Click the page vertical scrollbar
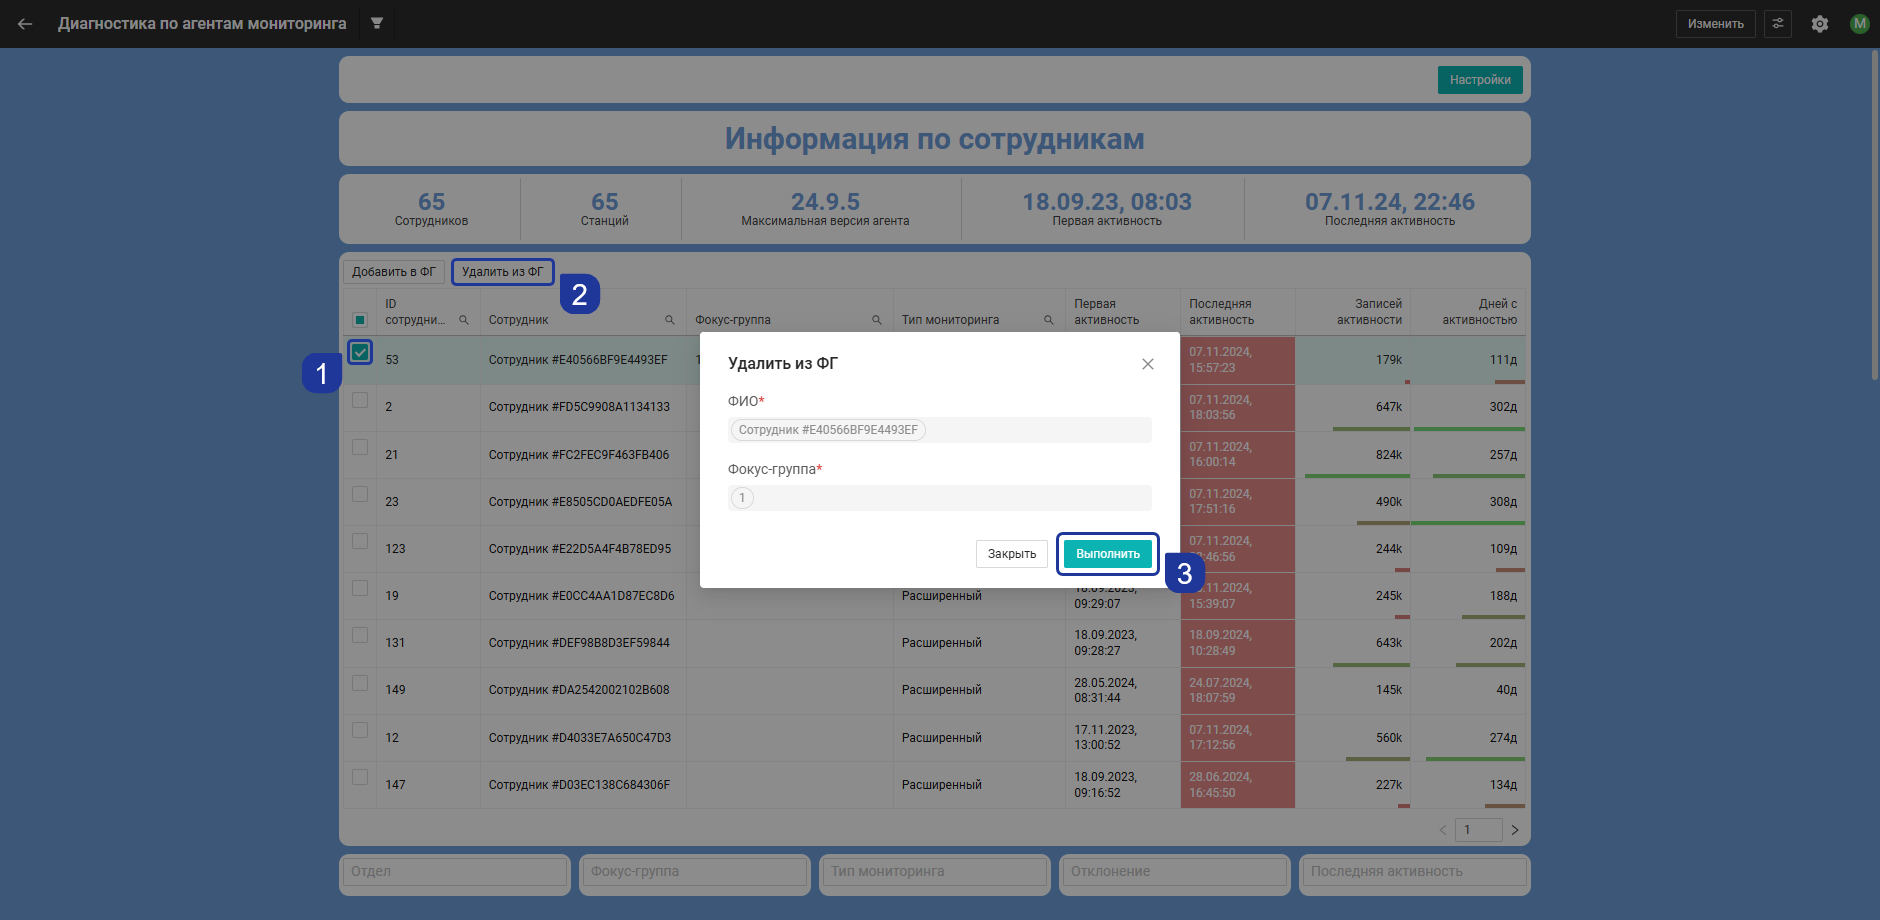 [x=1875, y=215]
